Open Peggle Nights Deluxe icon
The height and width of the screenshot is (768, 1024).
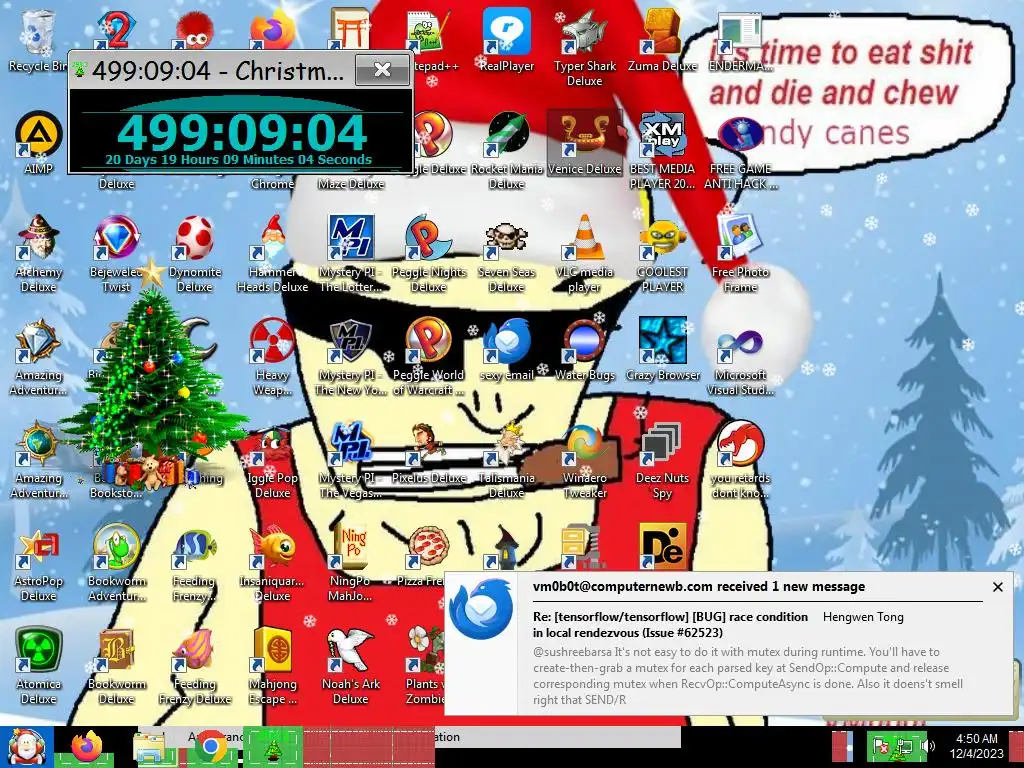428,253
